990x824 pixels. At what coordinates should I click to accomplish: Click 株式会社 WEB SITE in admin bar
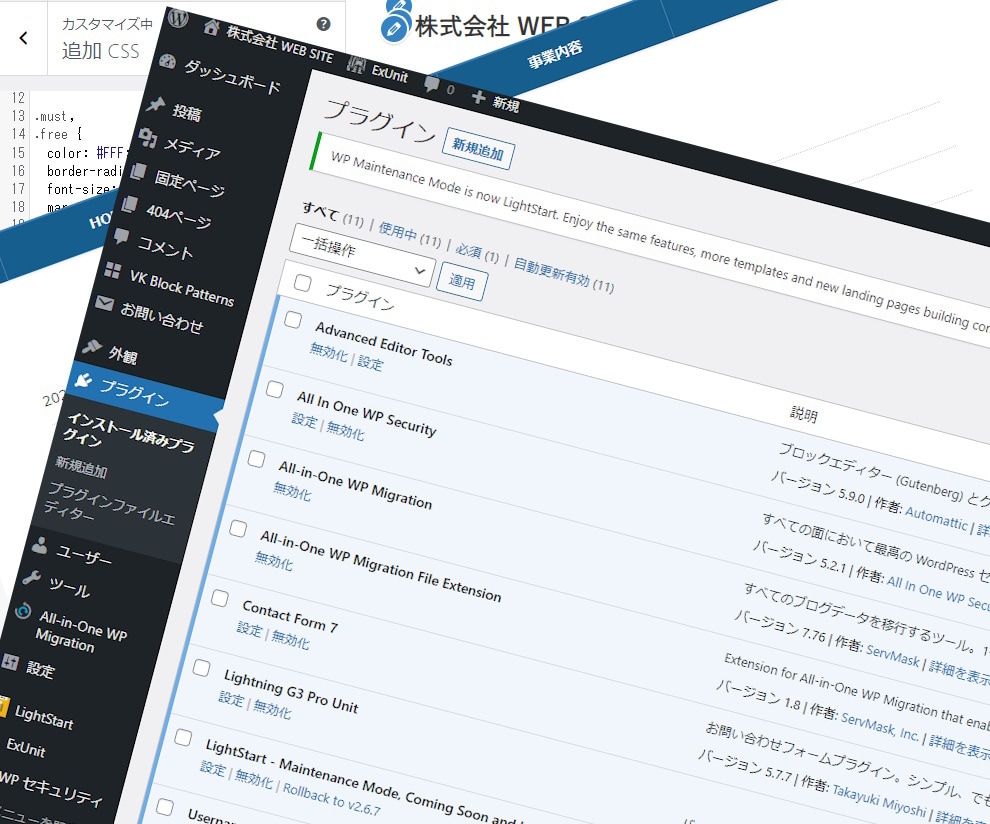pos(280,44)
